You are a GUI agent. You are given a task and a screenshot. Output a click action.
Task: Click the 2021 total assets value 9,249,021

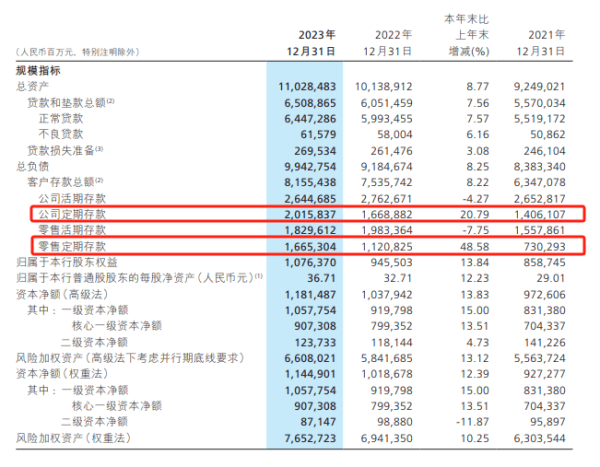[539, 87]
